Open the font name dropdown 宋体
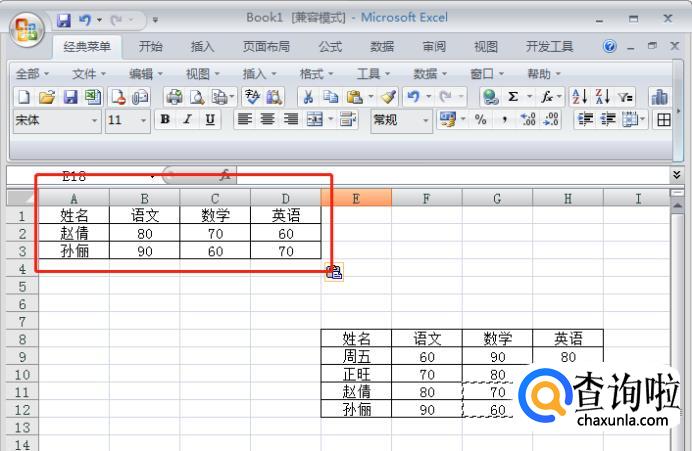 [94, 120]
